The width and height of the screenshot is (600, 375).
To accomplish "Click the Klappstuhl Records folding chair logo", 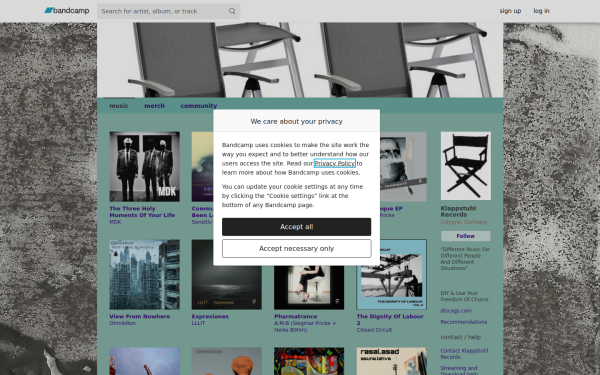I will point(466,166).
